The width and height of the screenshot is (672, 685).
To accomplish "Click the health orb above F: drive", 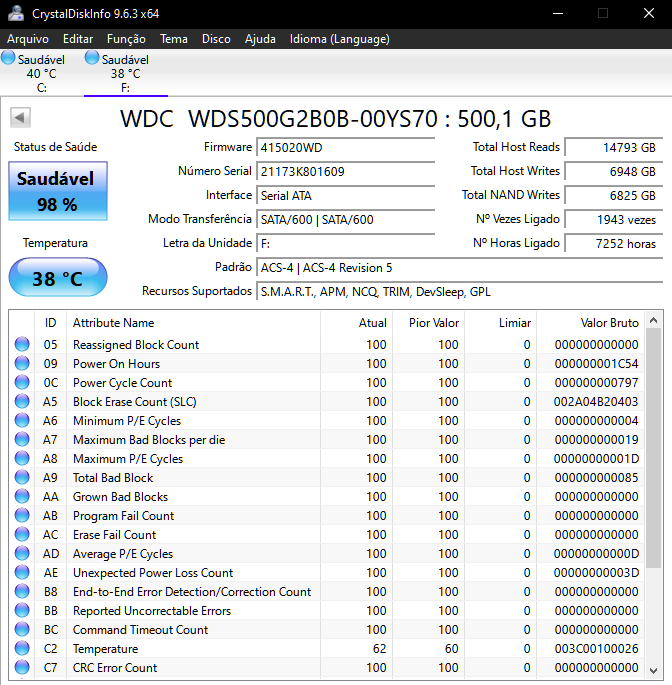I will pyautogui.click(x=92, y=58).
